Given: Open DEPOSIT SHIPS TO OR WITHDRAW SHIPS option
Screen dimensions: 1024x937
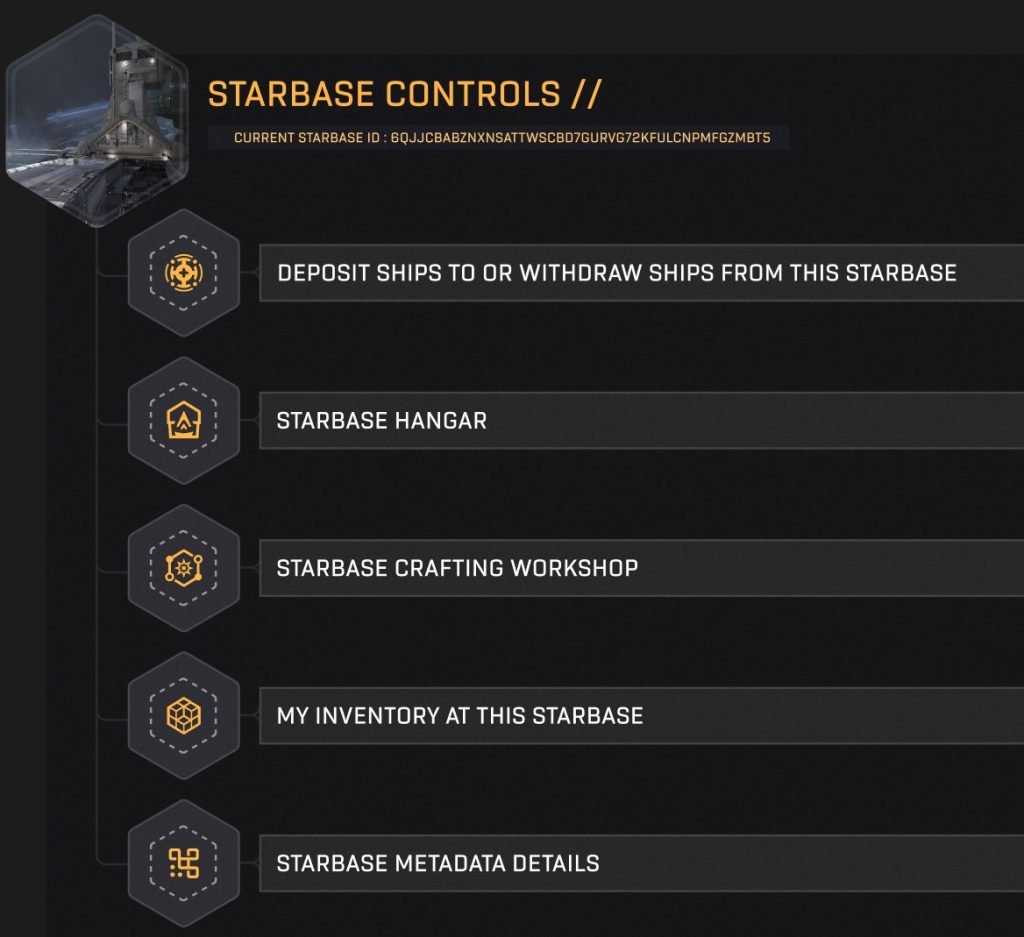Looking at the screenshot, I should (x=620, y=273).
